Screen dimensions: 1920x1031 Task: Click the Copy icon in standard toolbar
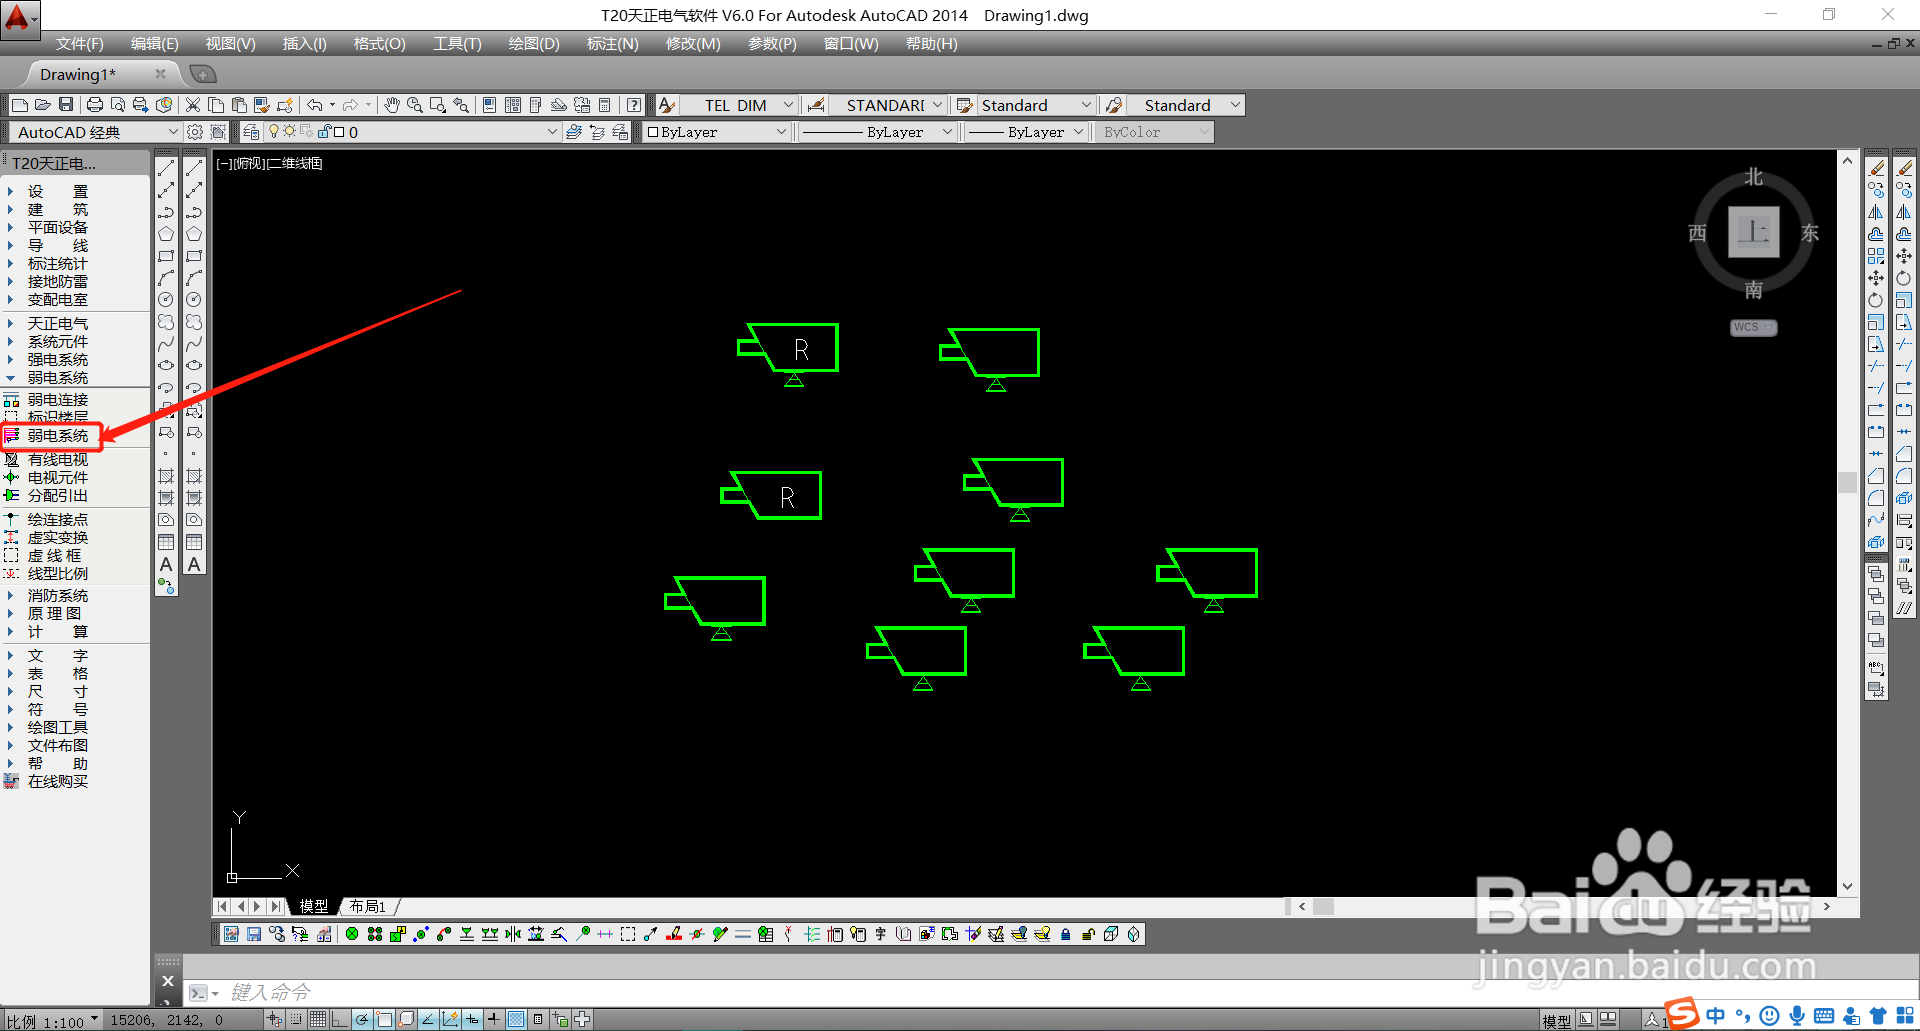coord(216,105)
